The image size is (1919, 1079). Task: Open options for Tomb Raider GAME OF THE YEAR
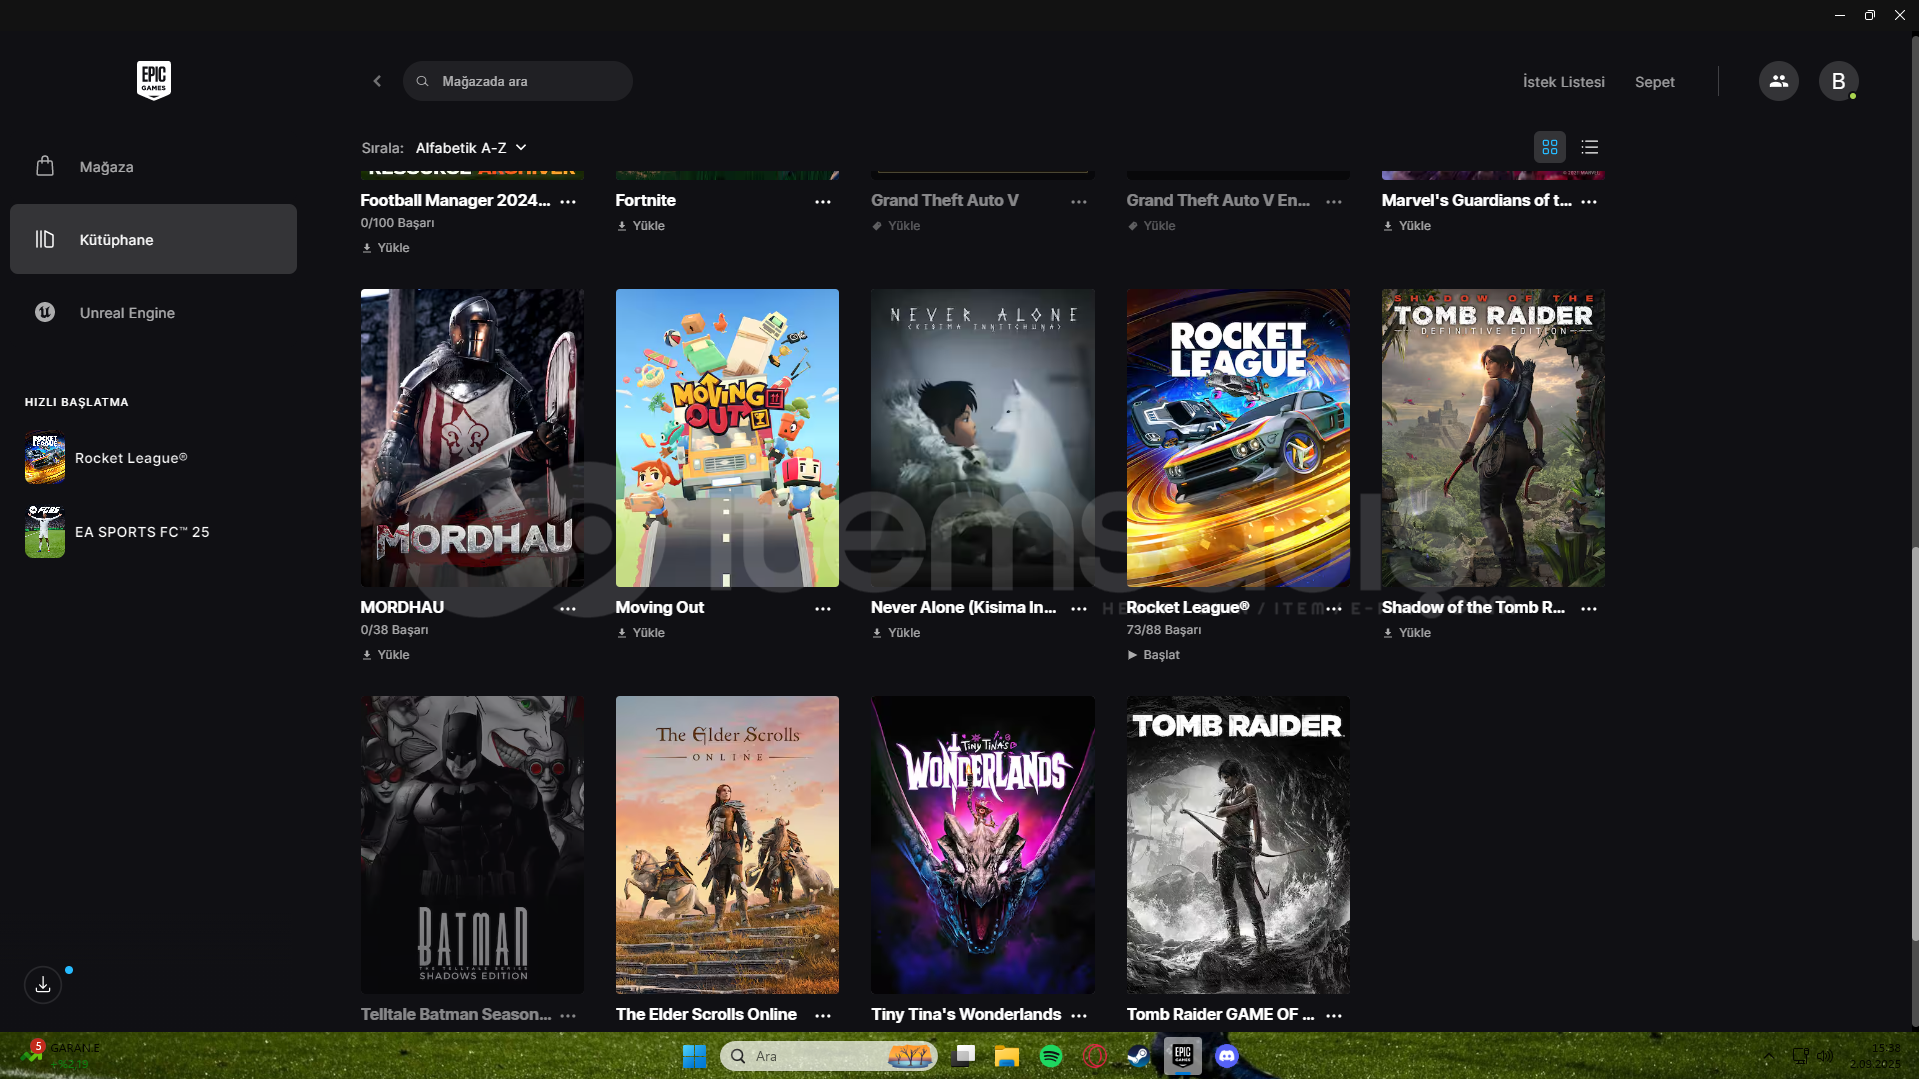tap(1334, 1015)
